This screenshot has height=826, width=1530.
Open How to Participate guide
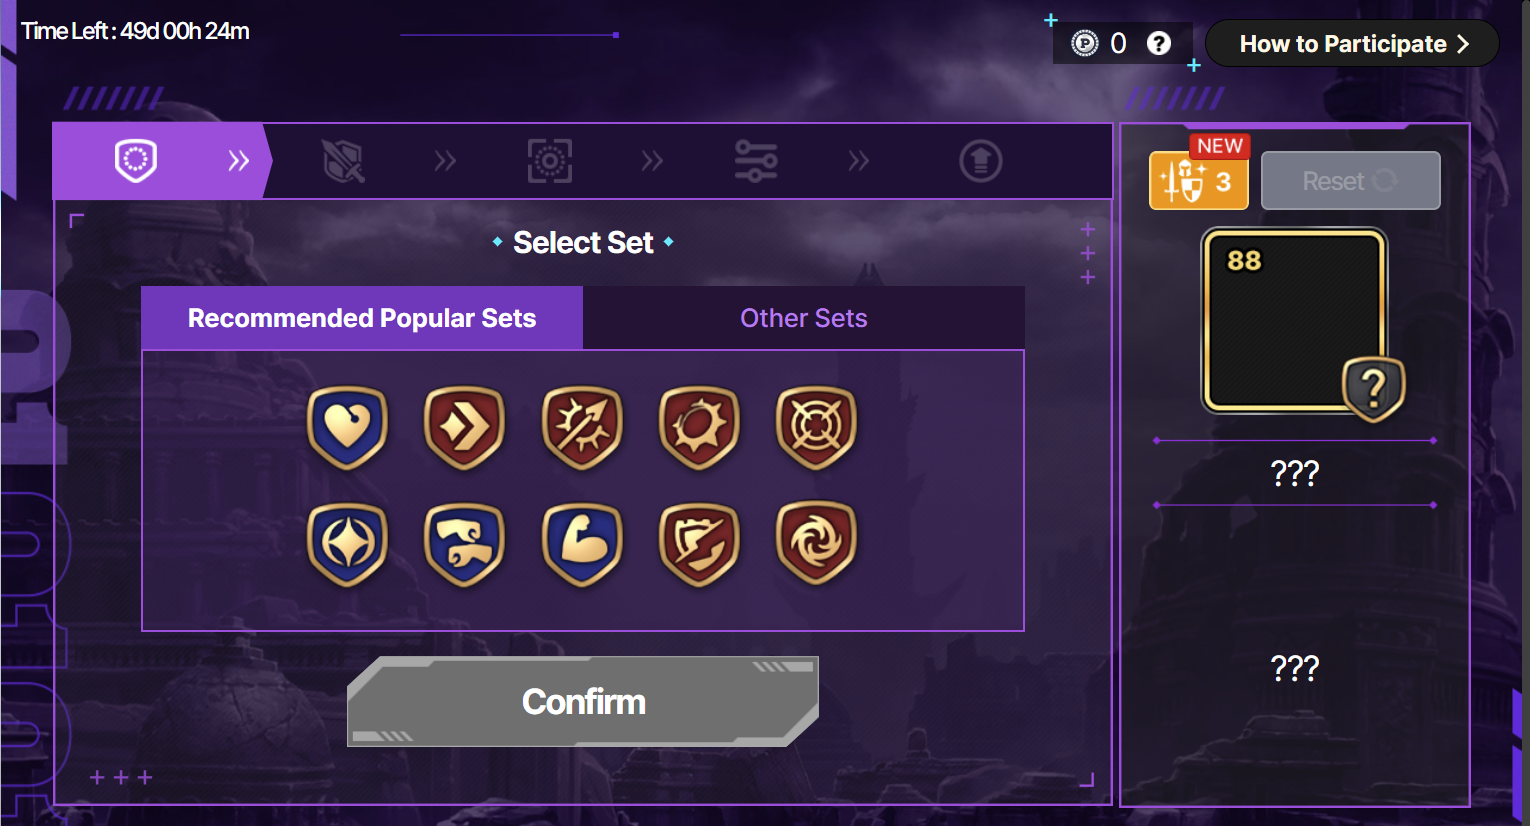[1352, 44]
